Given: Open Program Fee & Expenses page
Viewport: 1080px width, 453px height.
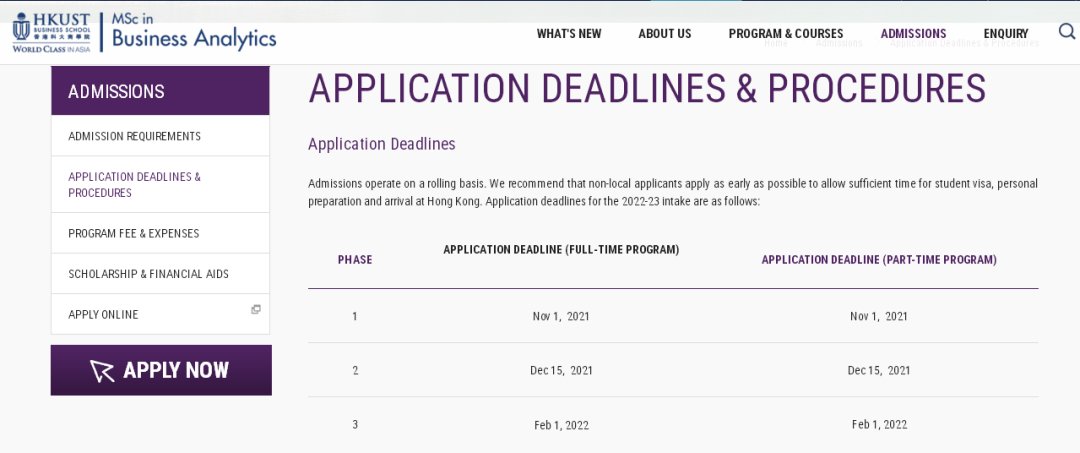Looking at the screenshot, I should click(134, 234).
